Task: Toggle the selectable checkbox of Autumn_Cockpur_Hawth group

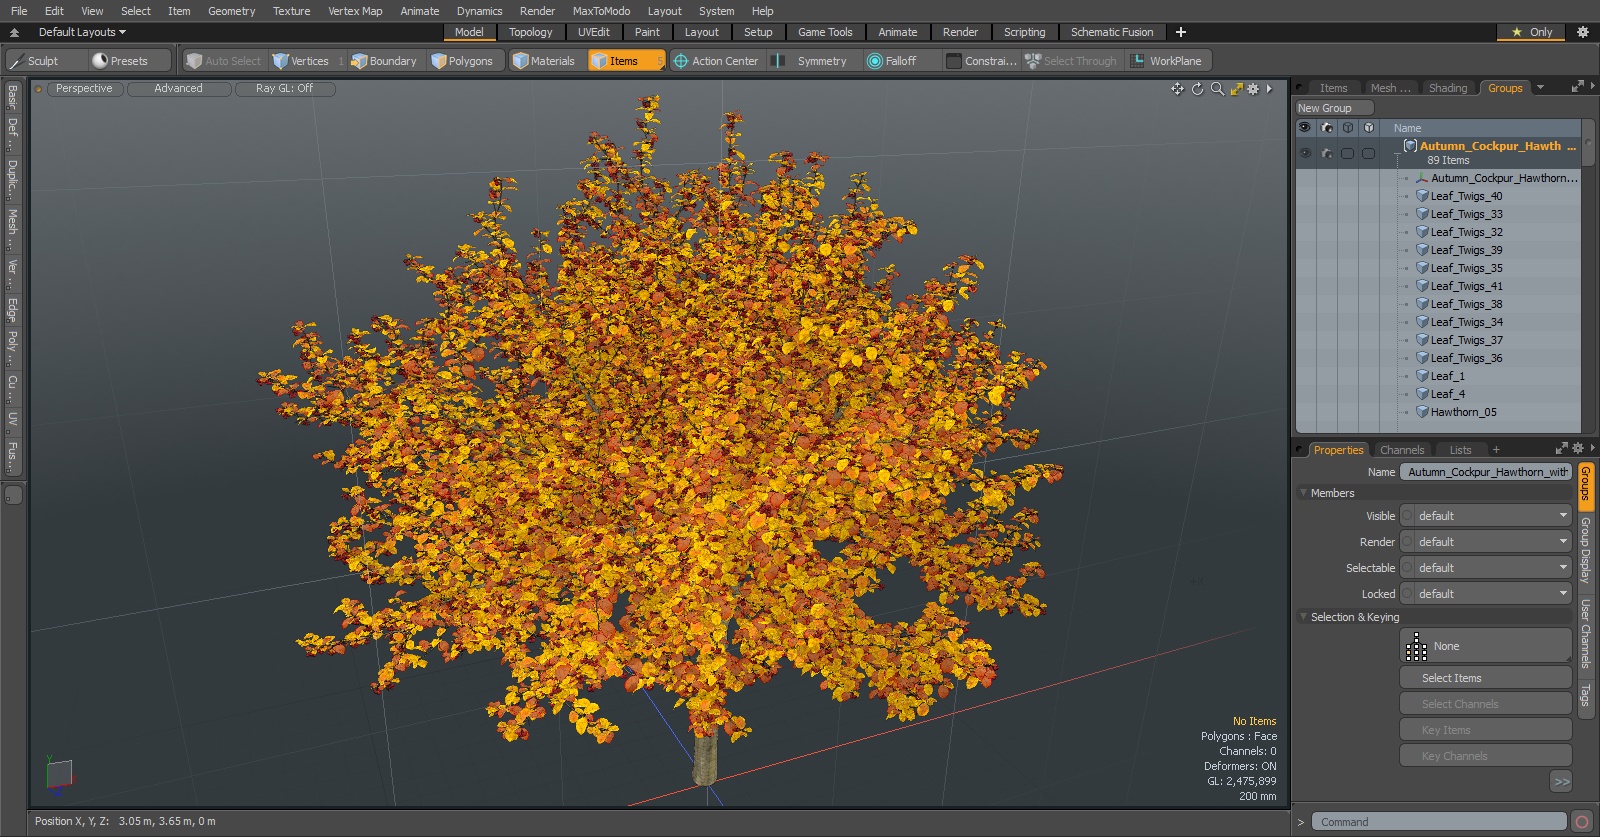Action: [1348, 154]
